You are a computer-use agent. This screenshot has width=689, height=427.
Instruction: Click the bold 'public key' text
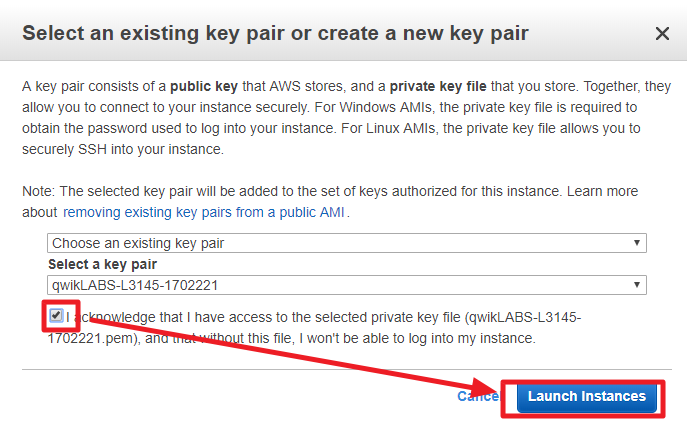204,87
